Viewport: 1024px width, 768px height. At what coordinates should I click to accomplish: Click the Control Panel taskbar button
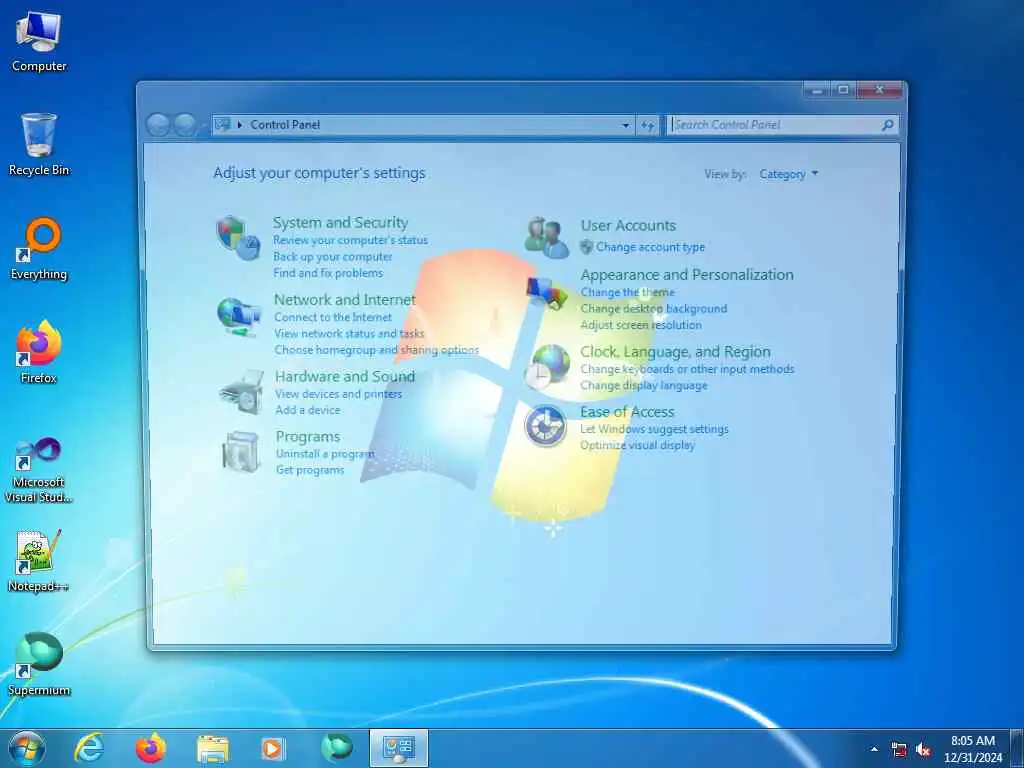pos(398,748)
